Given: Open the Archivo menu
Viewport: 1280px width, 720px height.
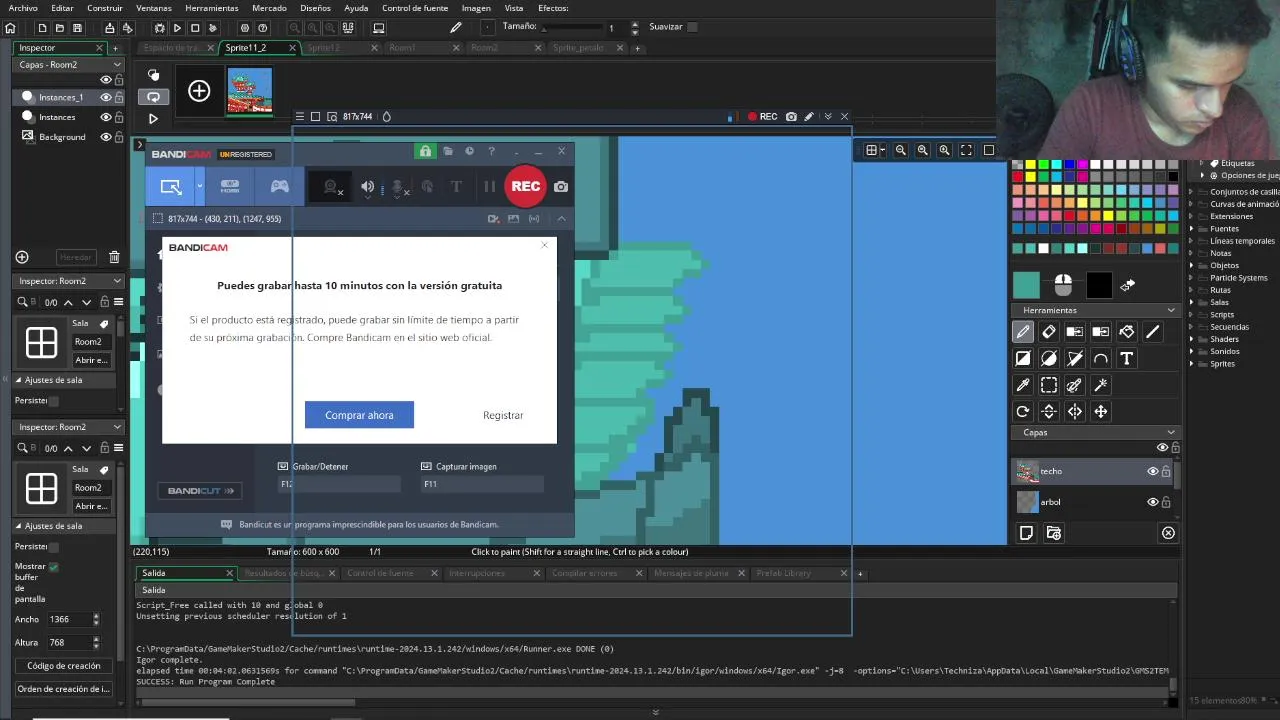Looking at the screenshot, I should point(23,8).
